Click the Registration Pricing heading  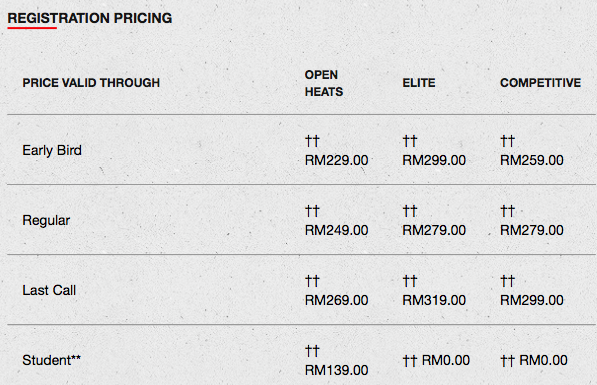(90, 18)
